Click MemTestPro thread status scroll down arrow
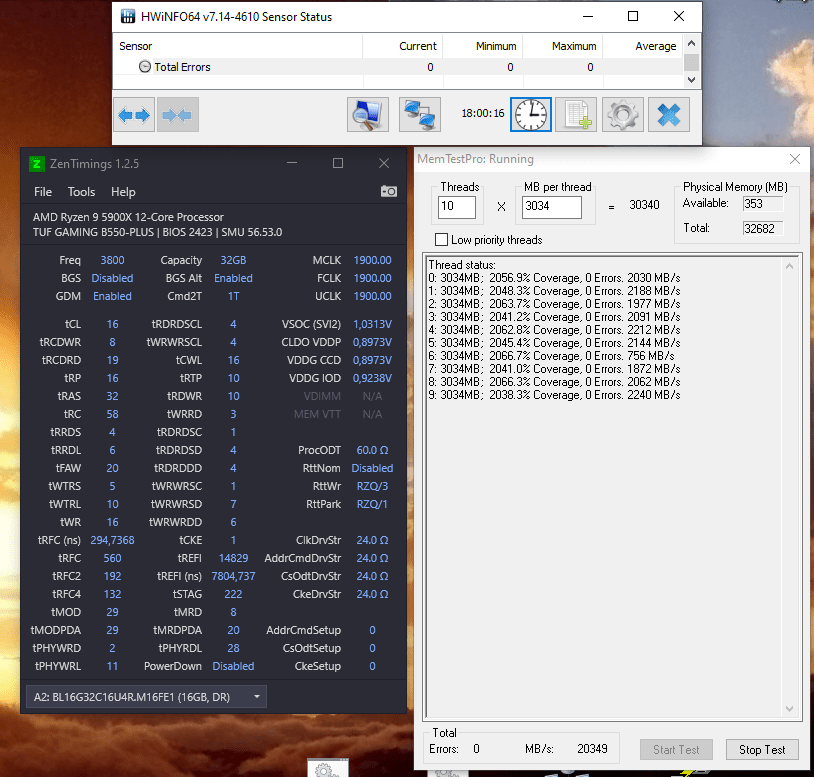Screen dimensions: 814x777 coord(789,709)
